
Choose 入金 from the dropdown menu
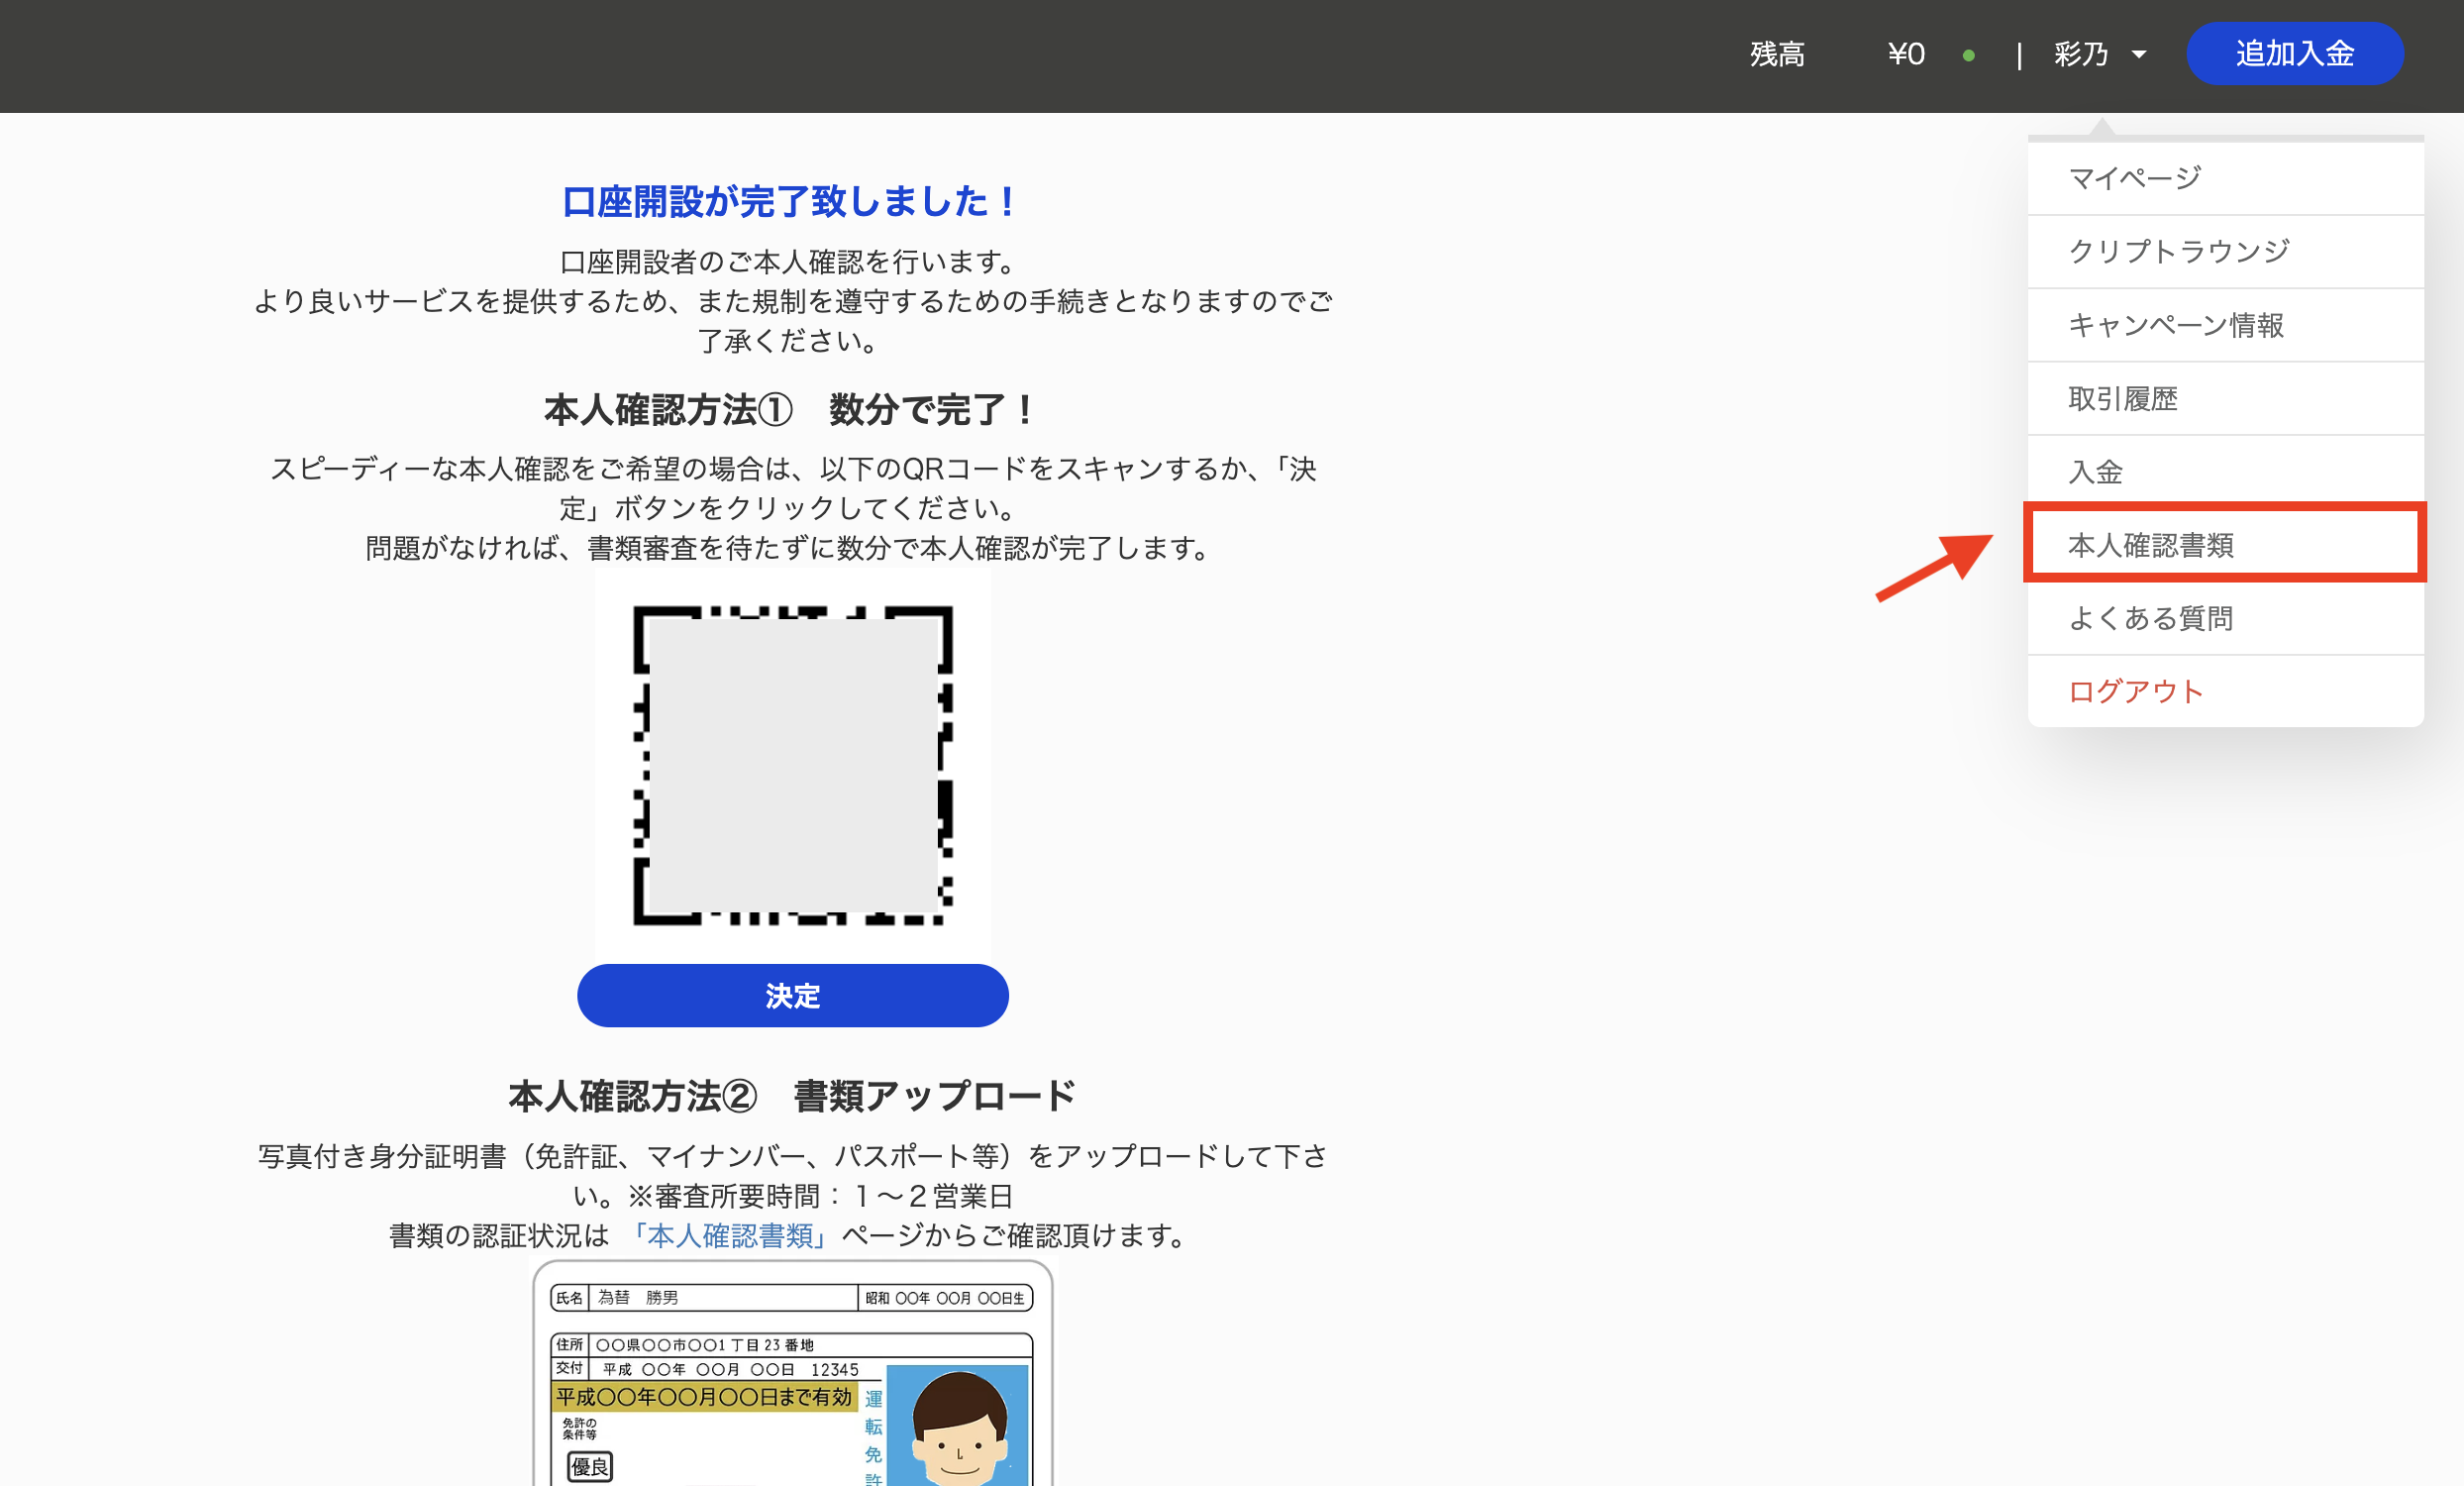tap(2225, 471)
